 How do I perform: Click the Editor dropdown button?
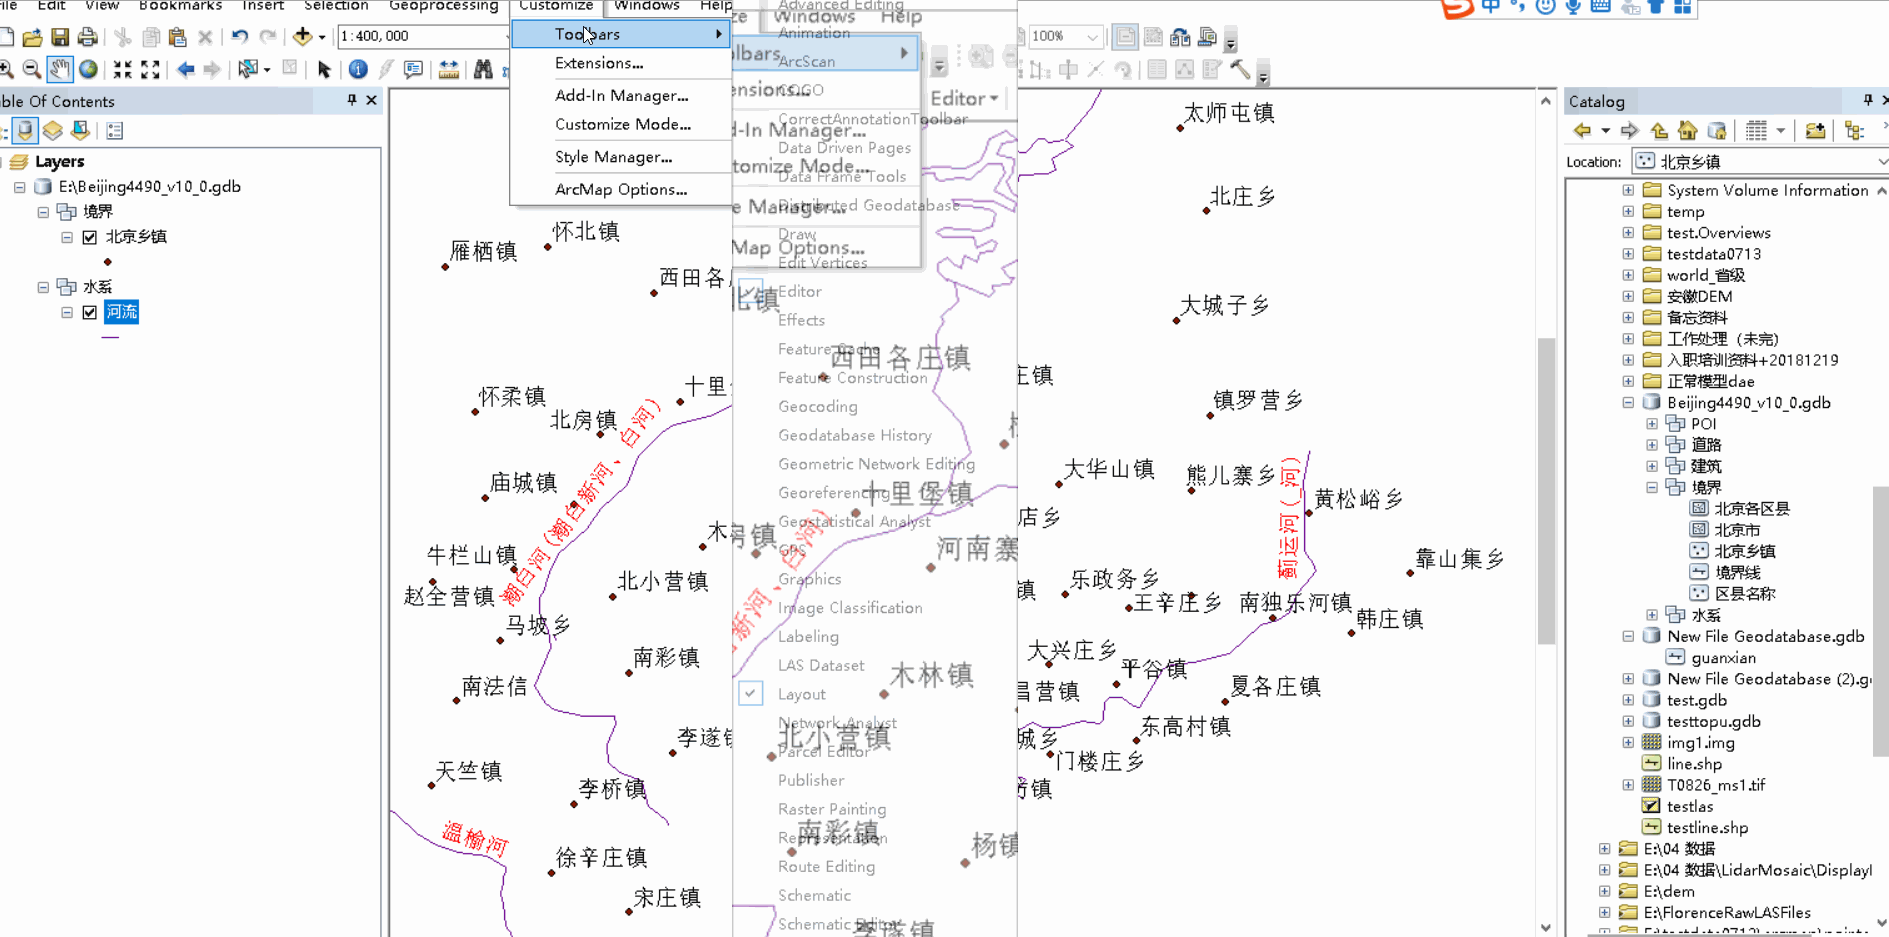[x=963, y=97]
